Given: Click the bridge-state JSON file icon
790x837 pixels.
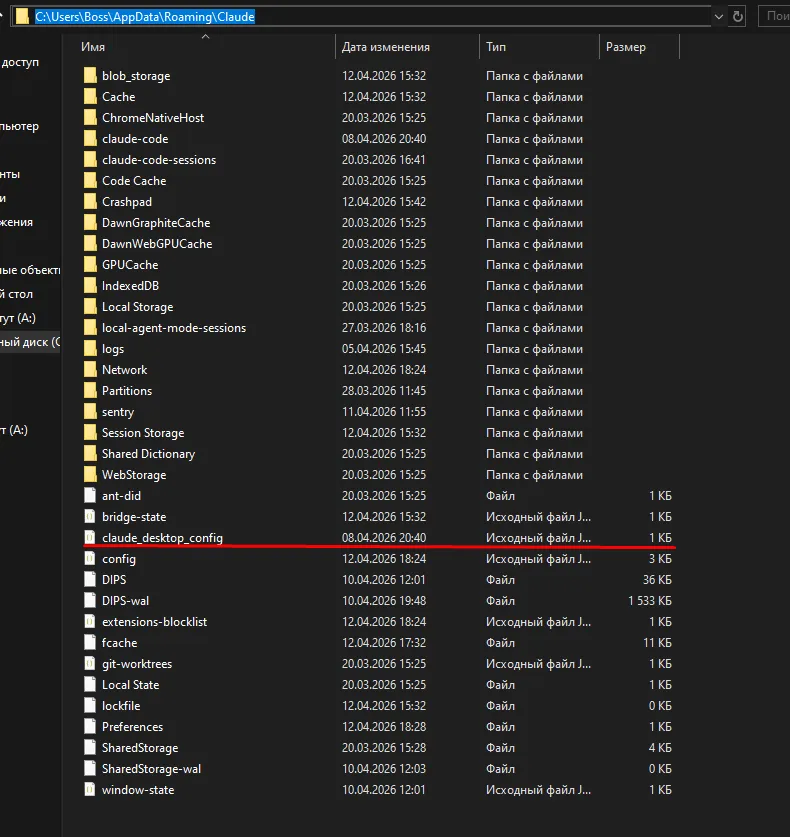Looking at the screenshot, I should coord(90,517).
